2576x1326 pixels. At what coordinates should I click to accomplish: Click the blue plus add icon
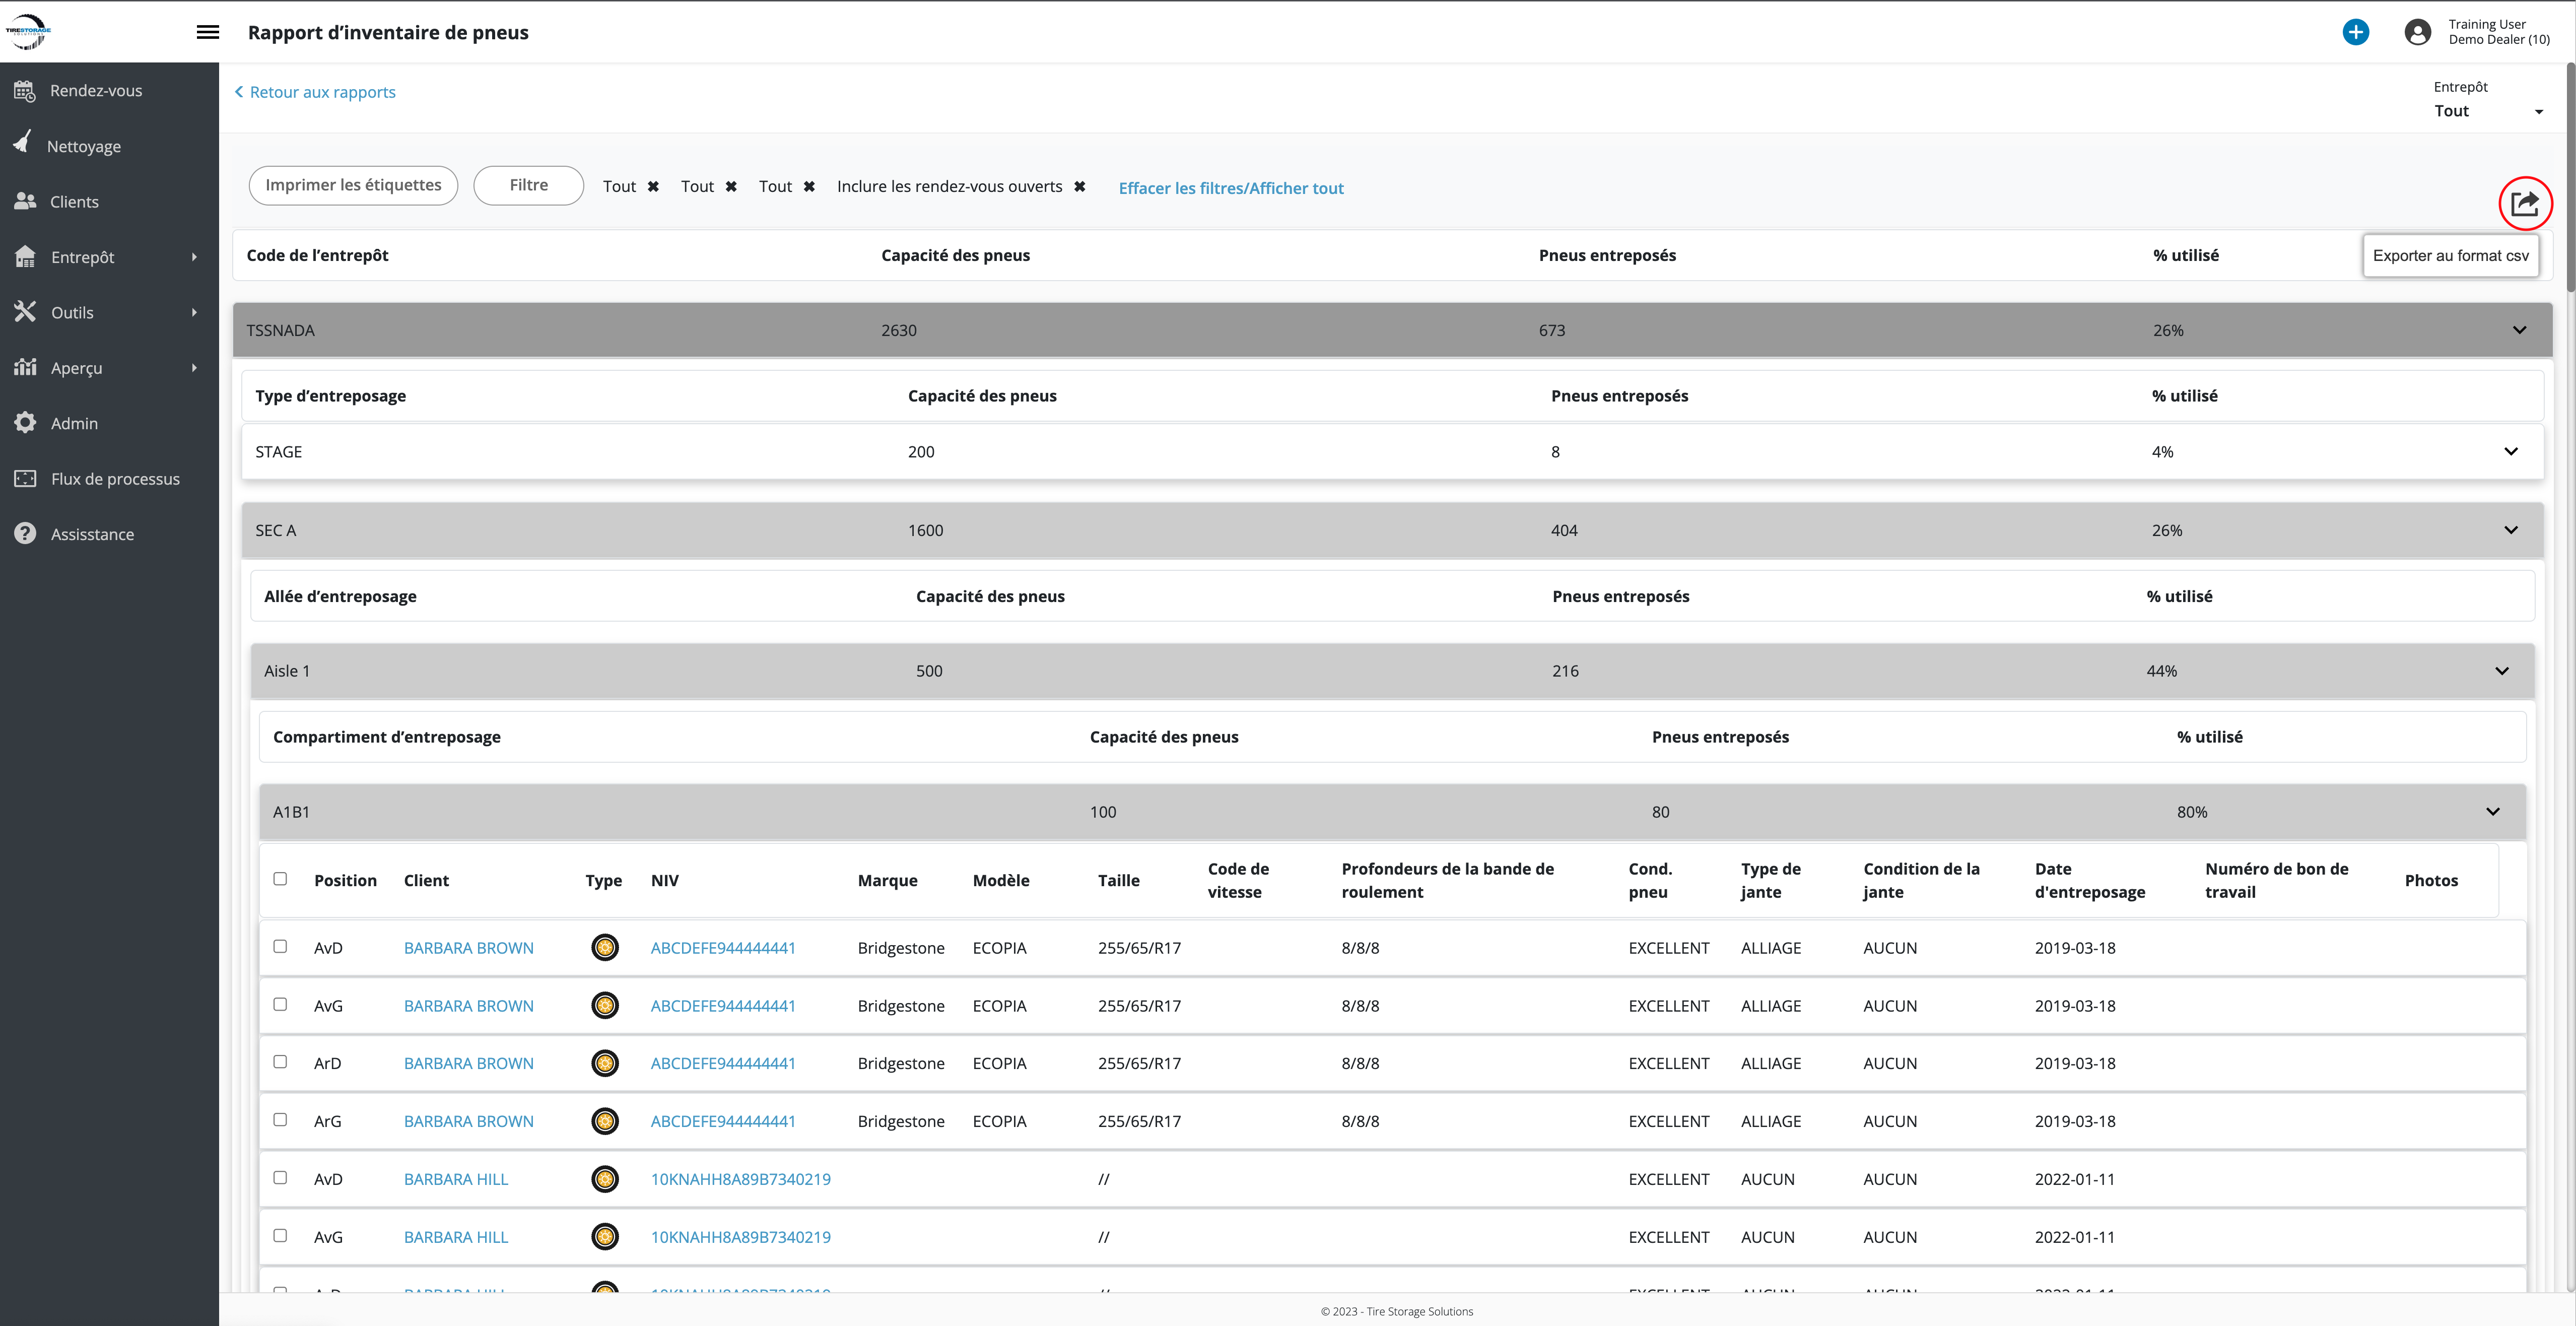pyautogui.click(x=2355, y=32)
